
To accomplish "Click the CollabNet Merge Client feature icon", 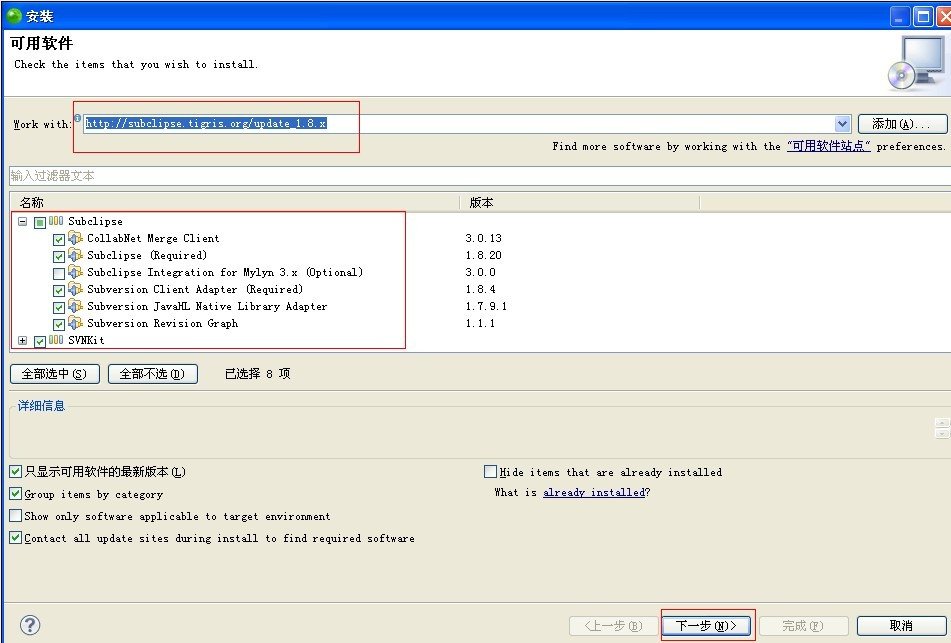I will click(75, 238).
